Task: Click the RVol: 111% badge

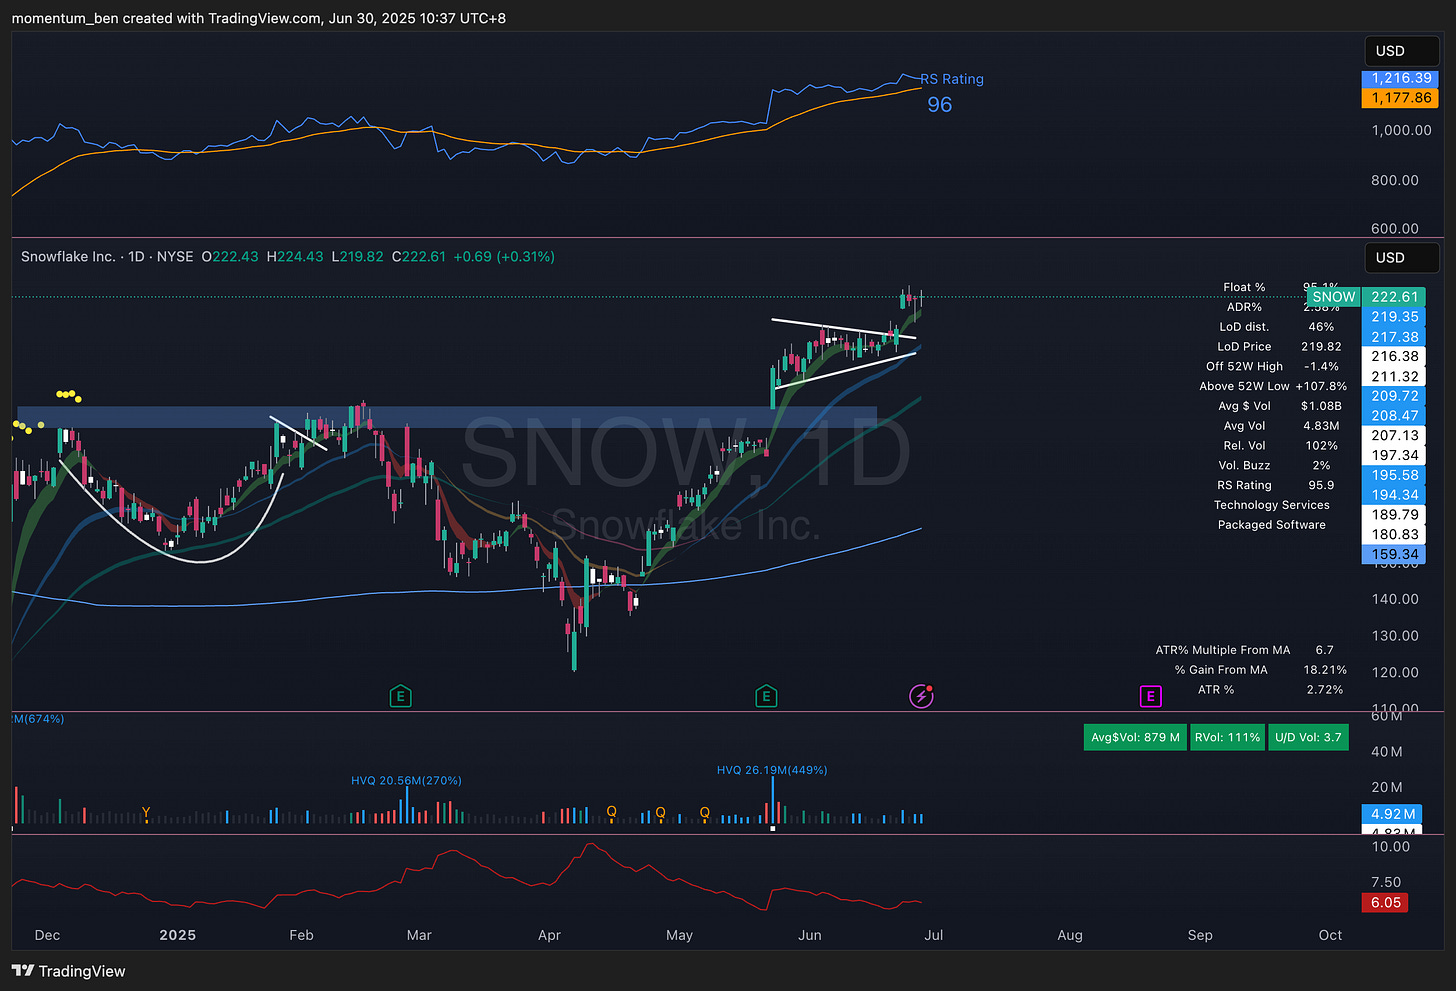Action: coord(1228,737)
